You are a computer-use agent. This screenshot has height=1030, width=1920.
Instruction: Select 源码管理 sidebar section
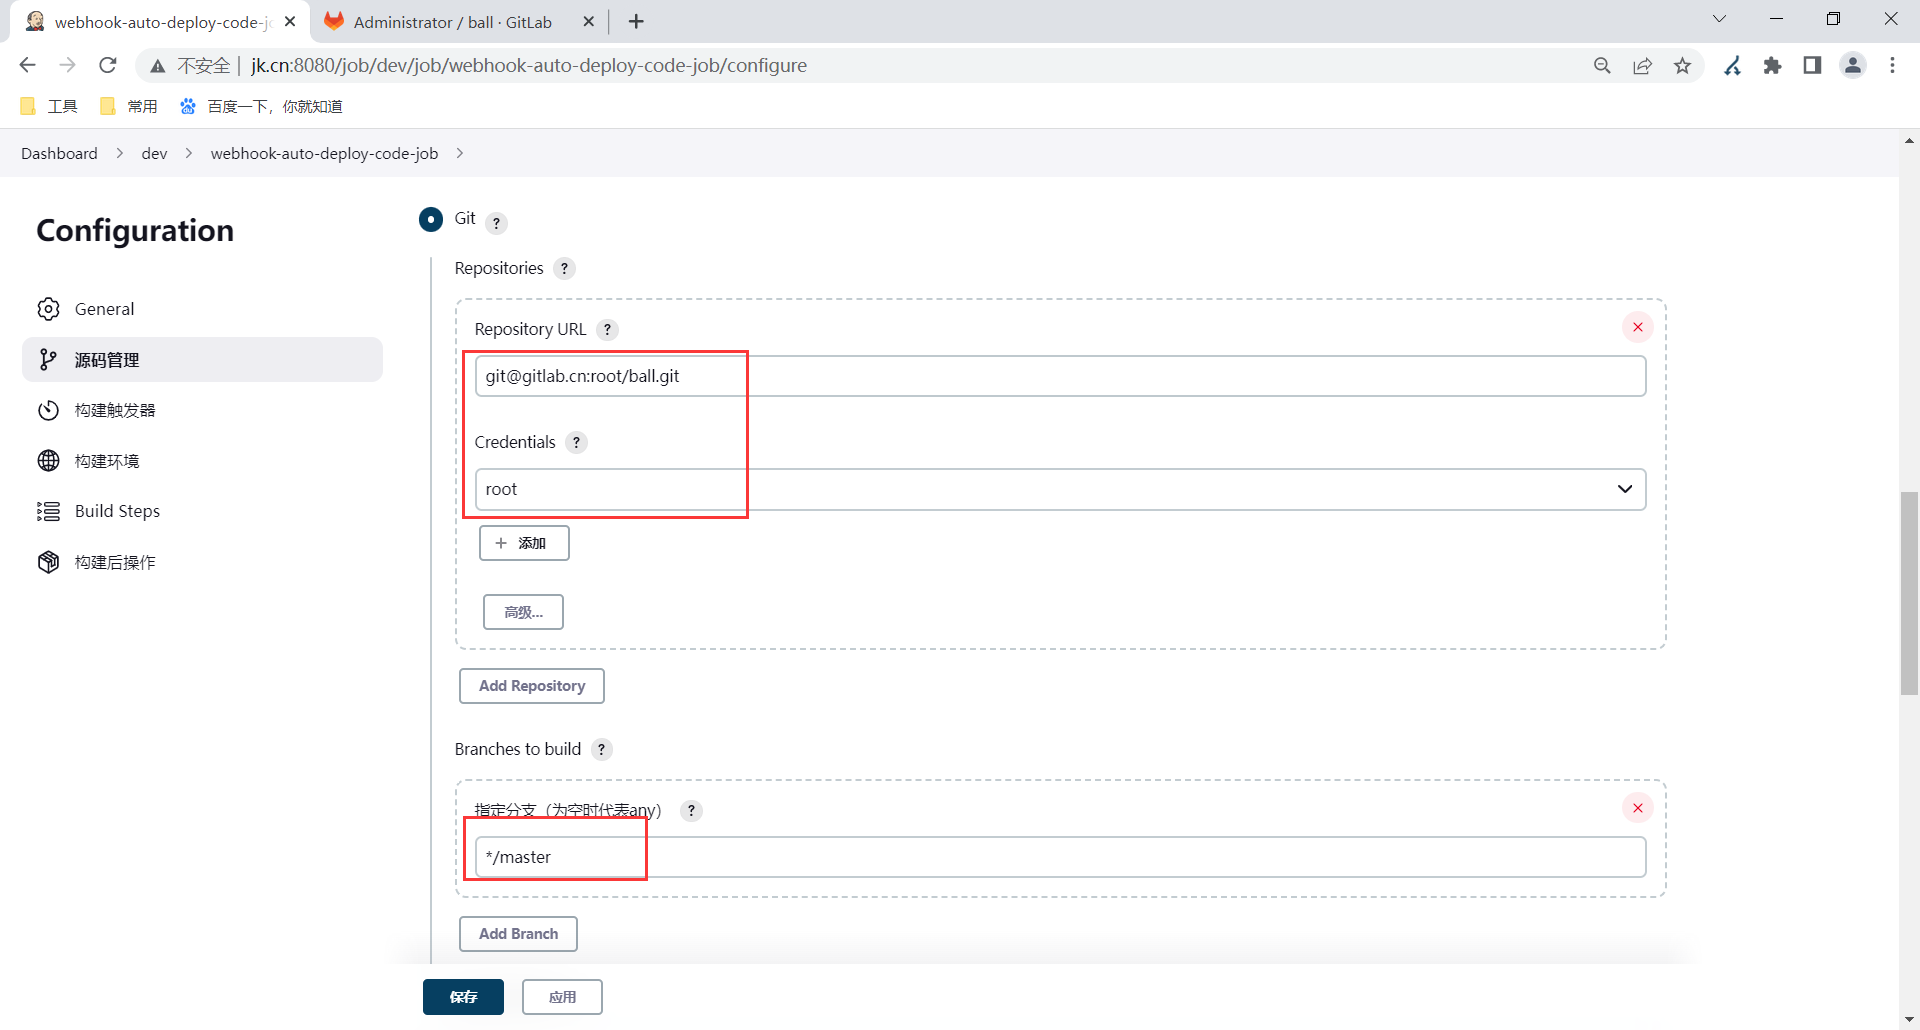pos(202,360)
